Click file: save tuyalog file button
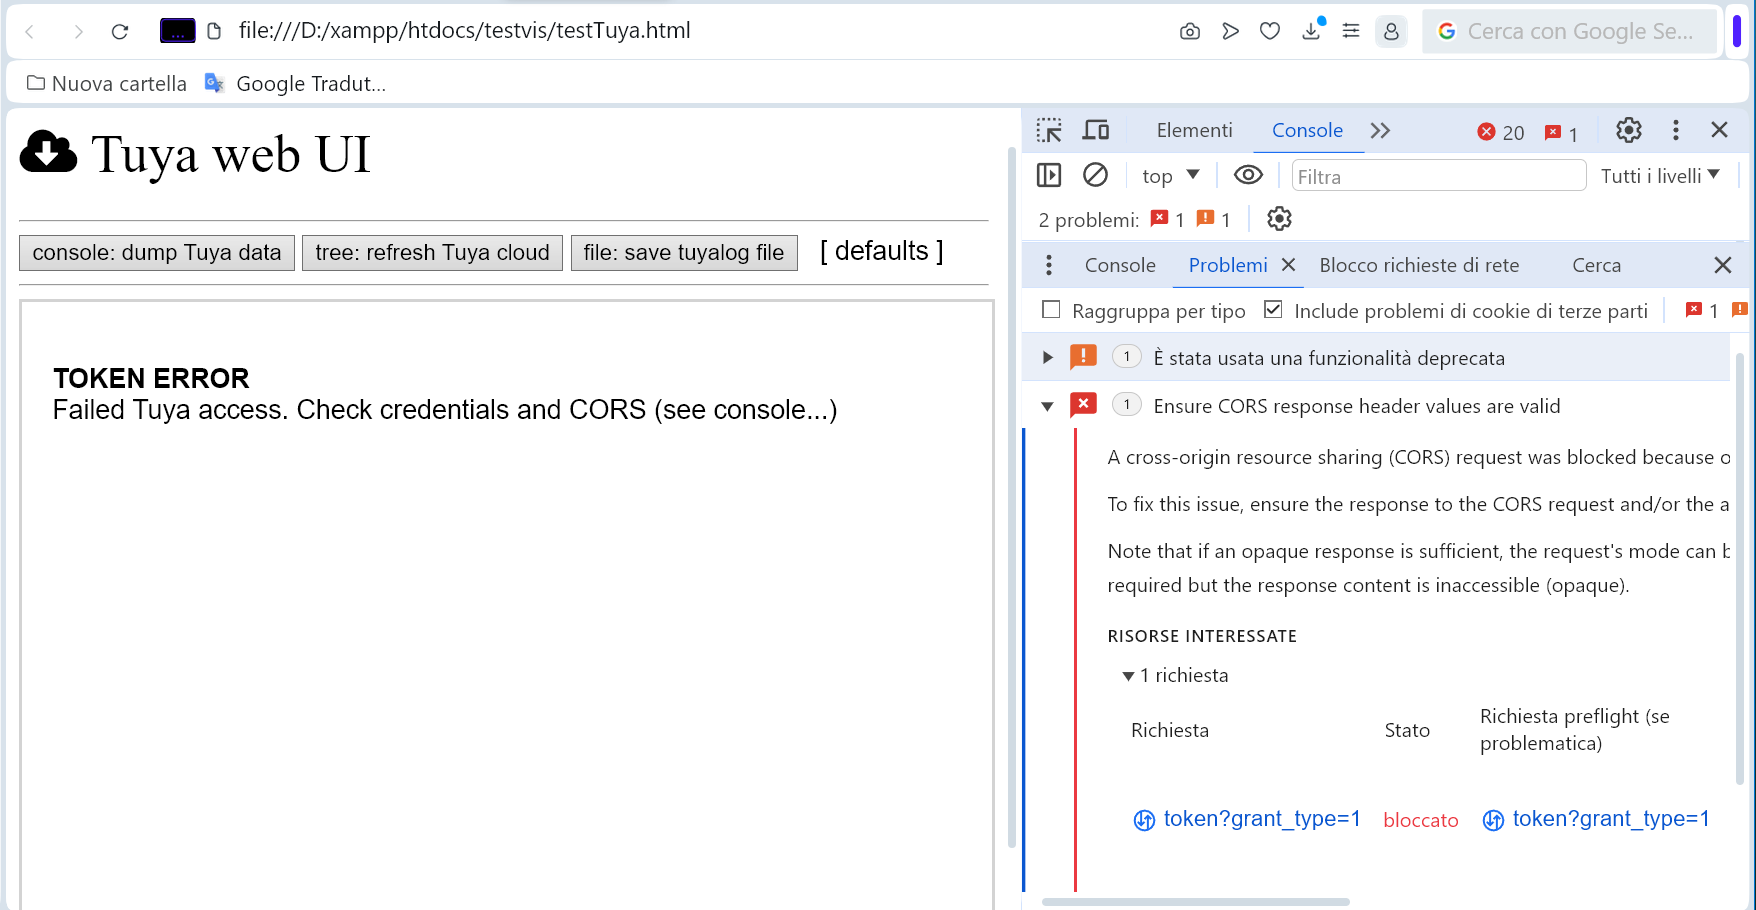Screen dimensions: 1756x910 point(684,253)
